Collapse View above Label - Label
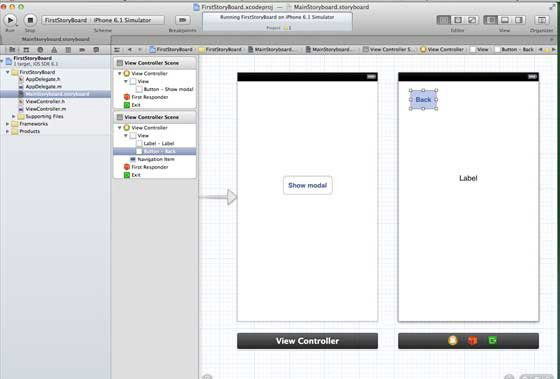 (x=126, y=136)
